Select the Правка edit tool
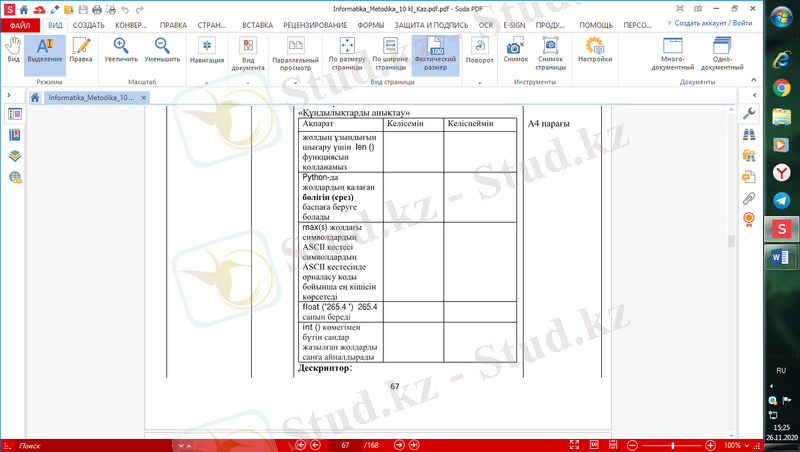The image size is (800, 452). pos(81,50)
